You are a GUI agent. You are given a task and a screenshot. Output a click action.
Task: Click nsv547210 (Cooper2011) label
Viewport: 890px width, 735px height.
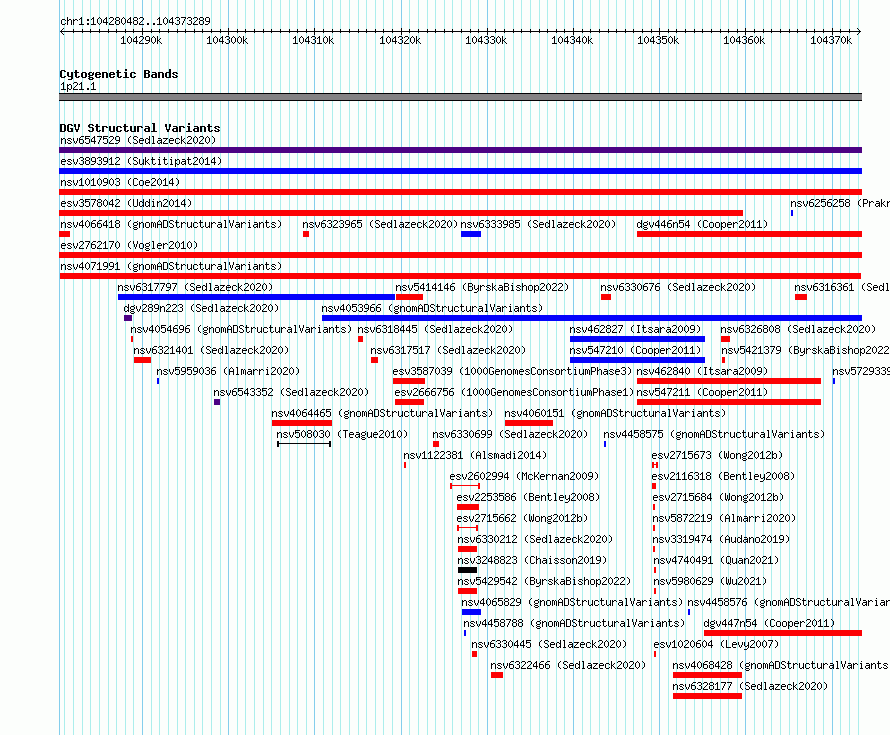pos(635,350)
